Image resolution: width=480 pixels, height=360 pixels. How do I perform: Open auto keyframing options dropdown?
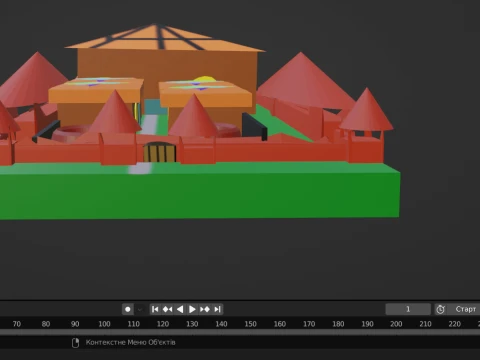pos(140,309)
